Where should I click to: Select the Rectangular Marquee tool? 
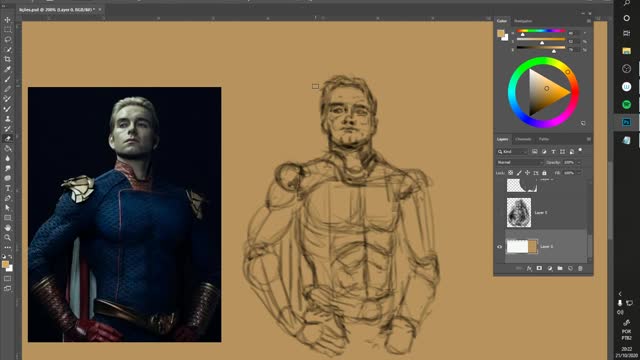(x=7, y=29)
